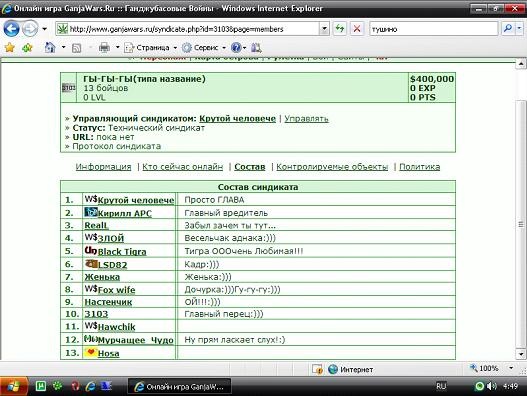
Task: Stop loading with the red X icon
Action: (357, 29)
